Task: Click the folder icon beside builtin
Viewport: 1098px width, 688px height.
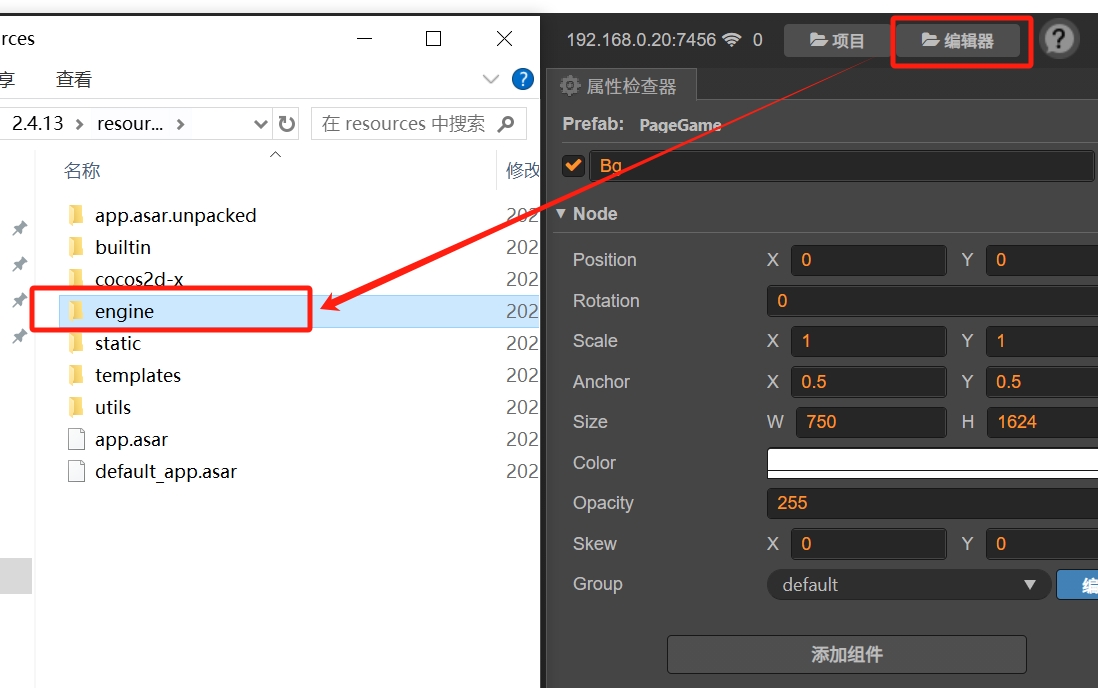Action: pyautogui.click(x=76, y=247)
